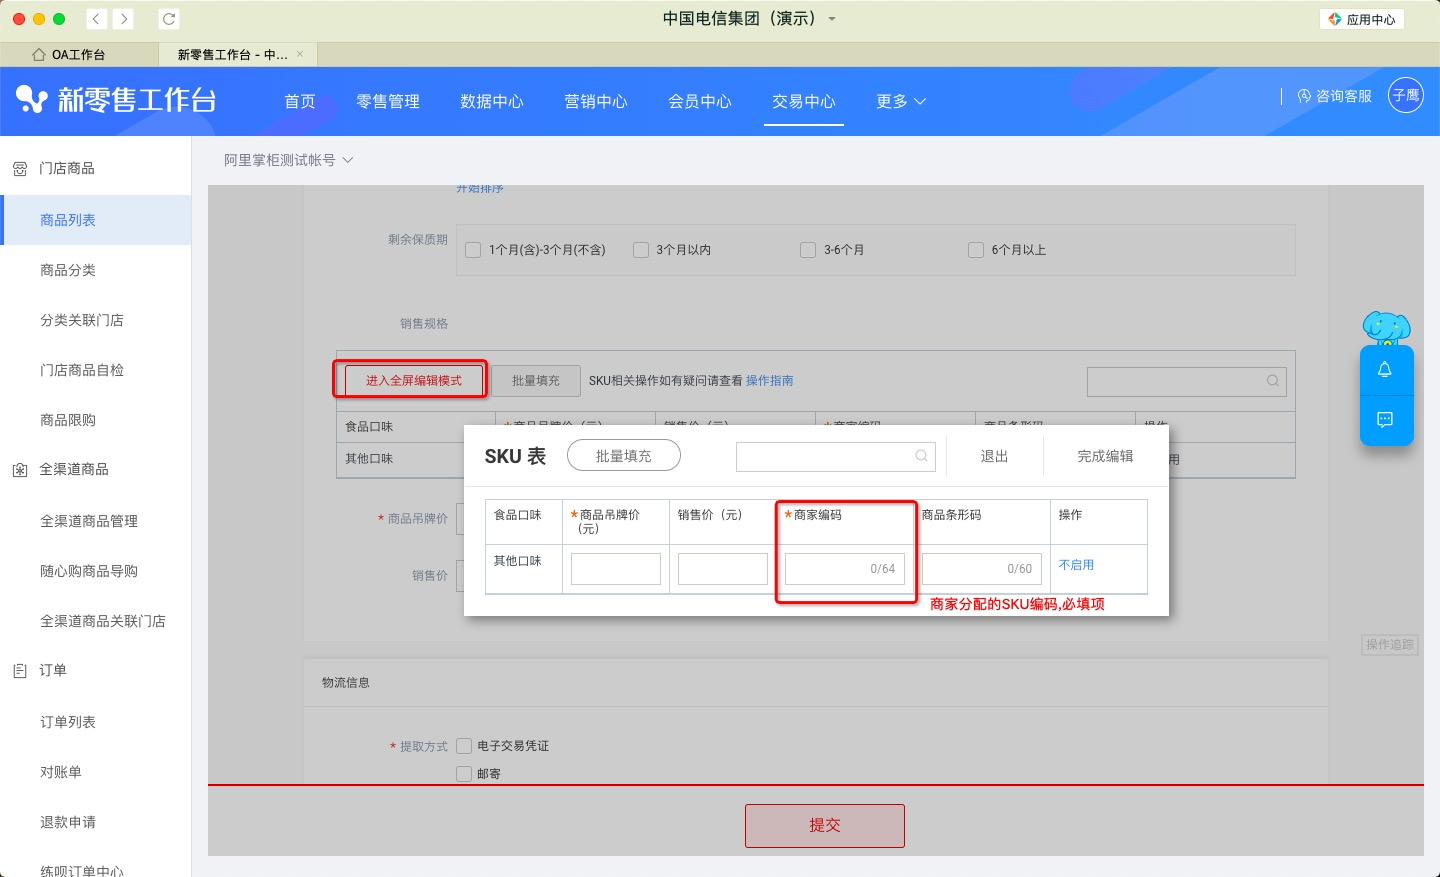
Task: Switch to the OA工作台 tab
Action: (79, 54)
